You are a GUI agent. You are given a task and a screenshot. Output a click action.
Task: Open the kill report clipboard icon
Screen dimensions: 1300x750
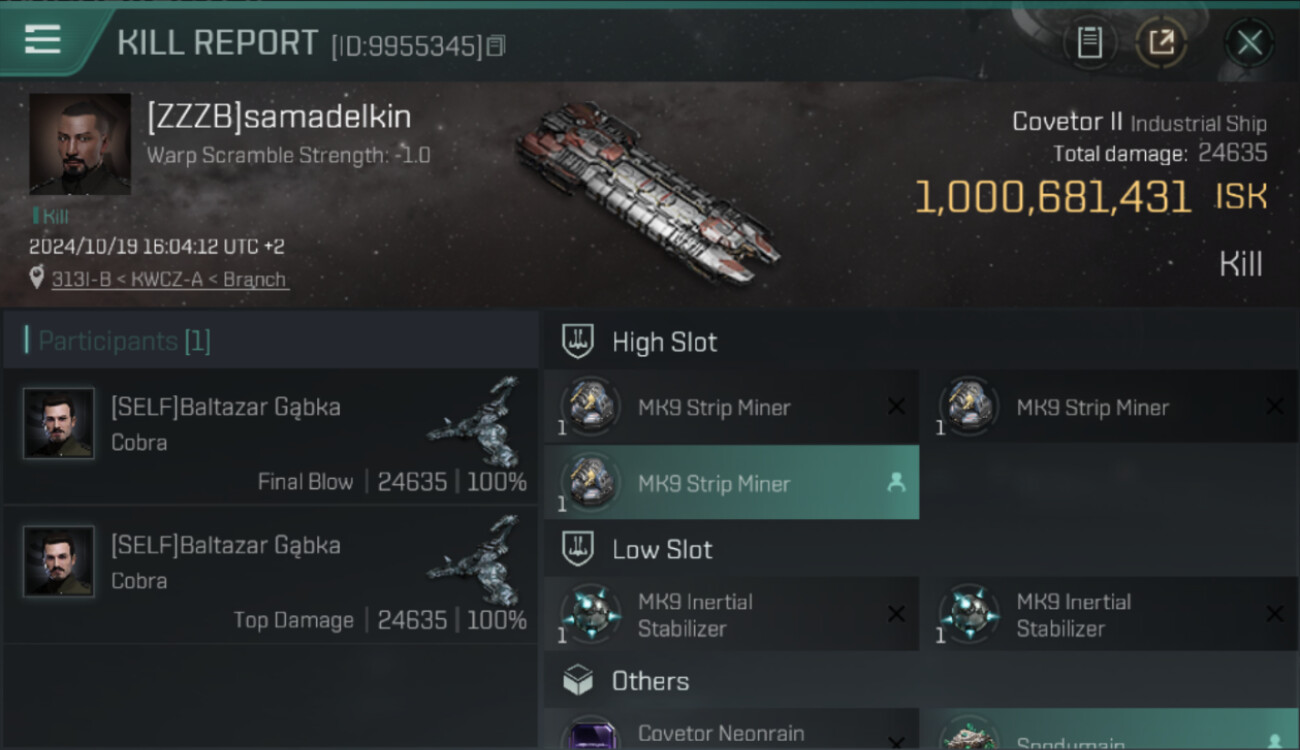(x=1089, y=42)
